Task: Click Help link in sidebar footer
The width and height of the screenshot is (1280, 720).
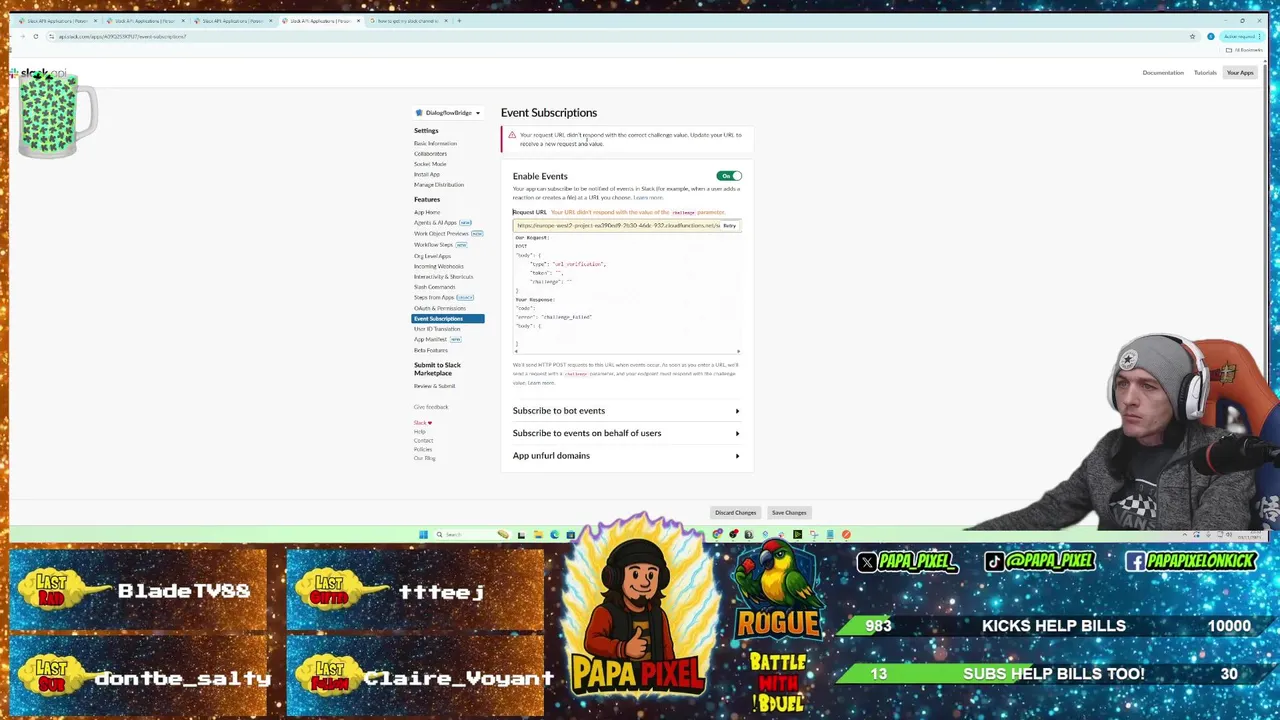Action: (419, 432)
